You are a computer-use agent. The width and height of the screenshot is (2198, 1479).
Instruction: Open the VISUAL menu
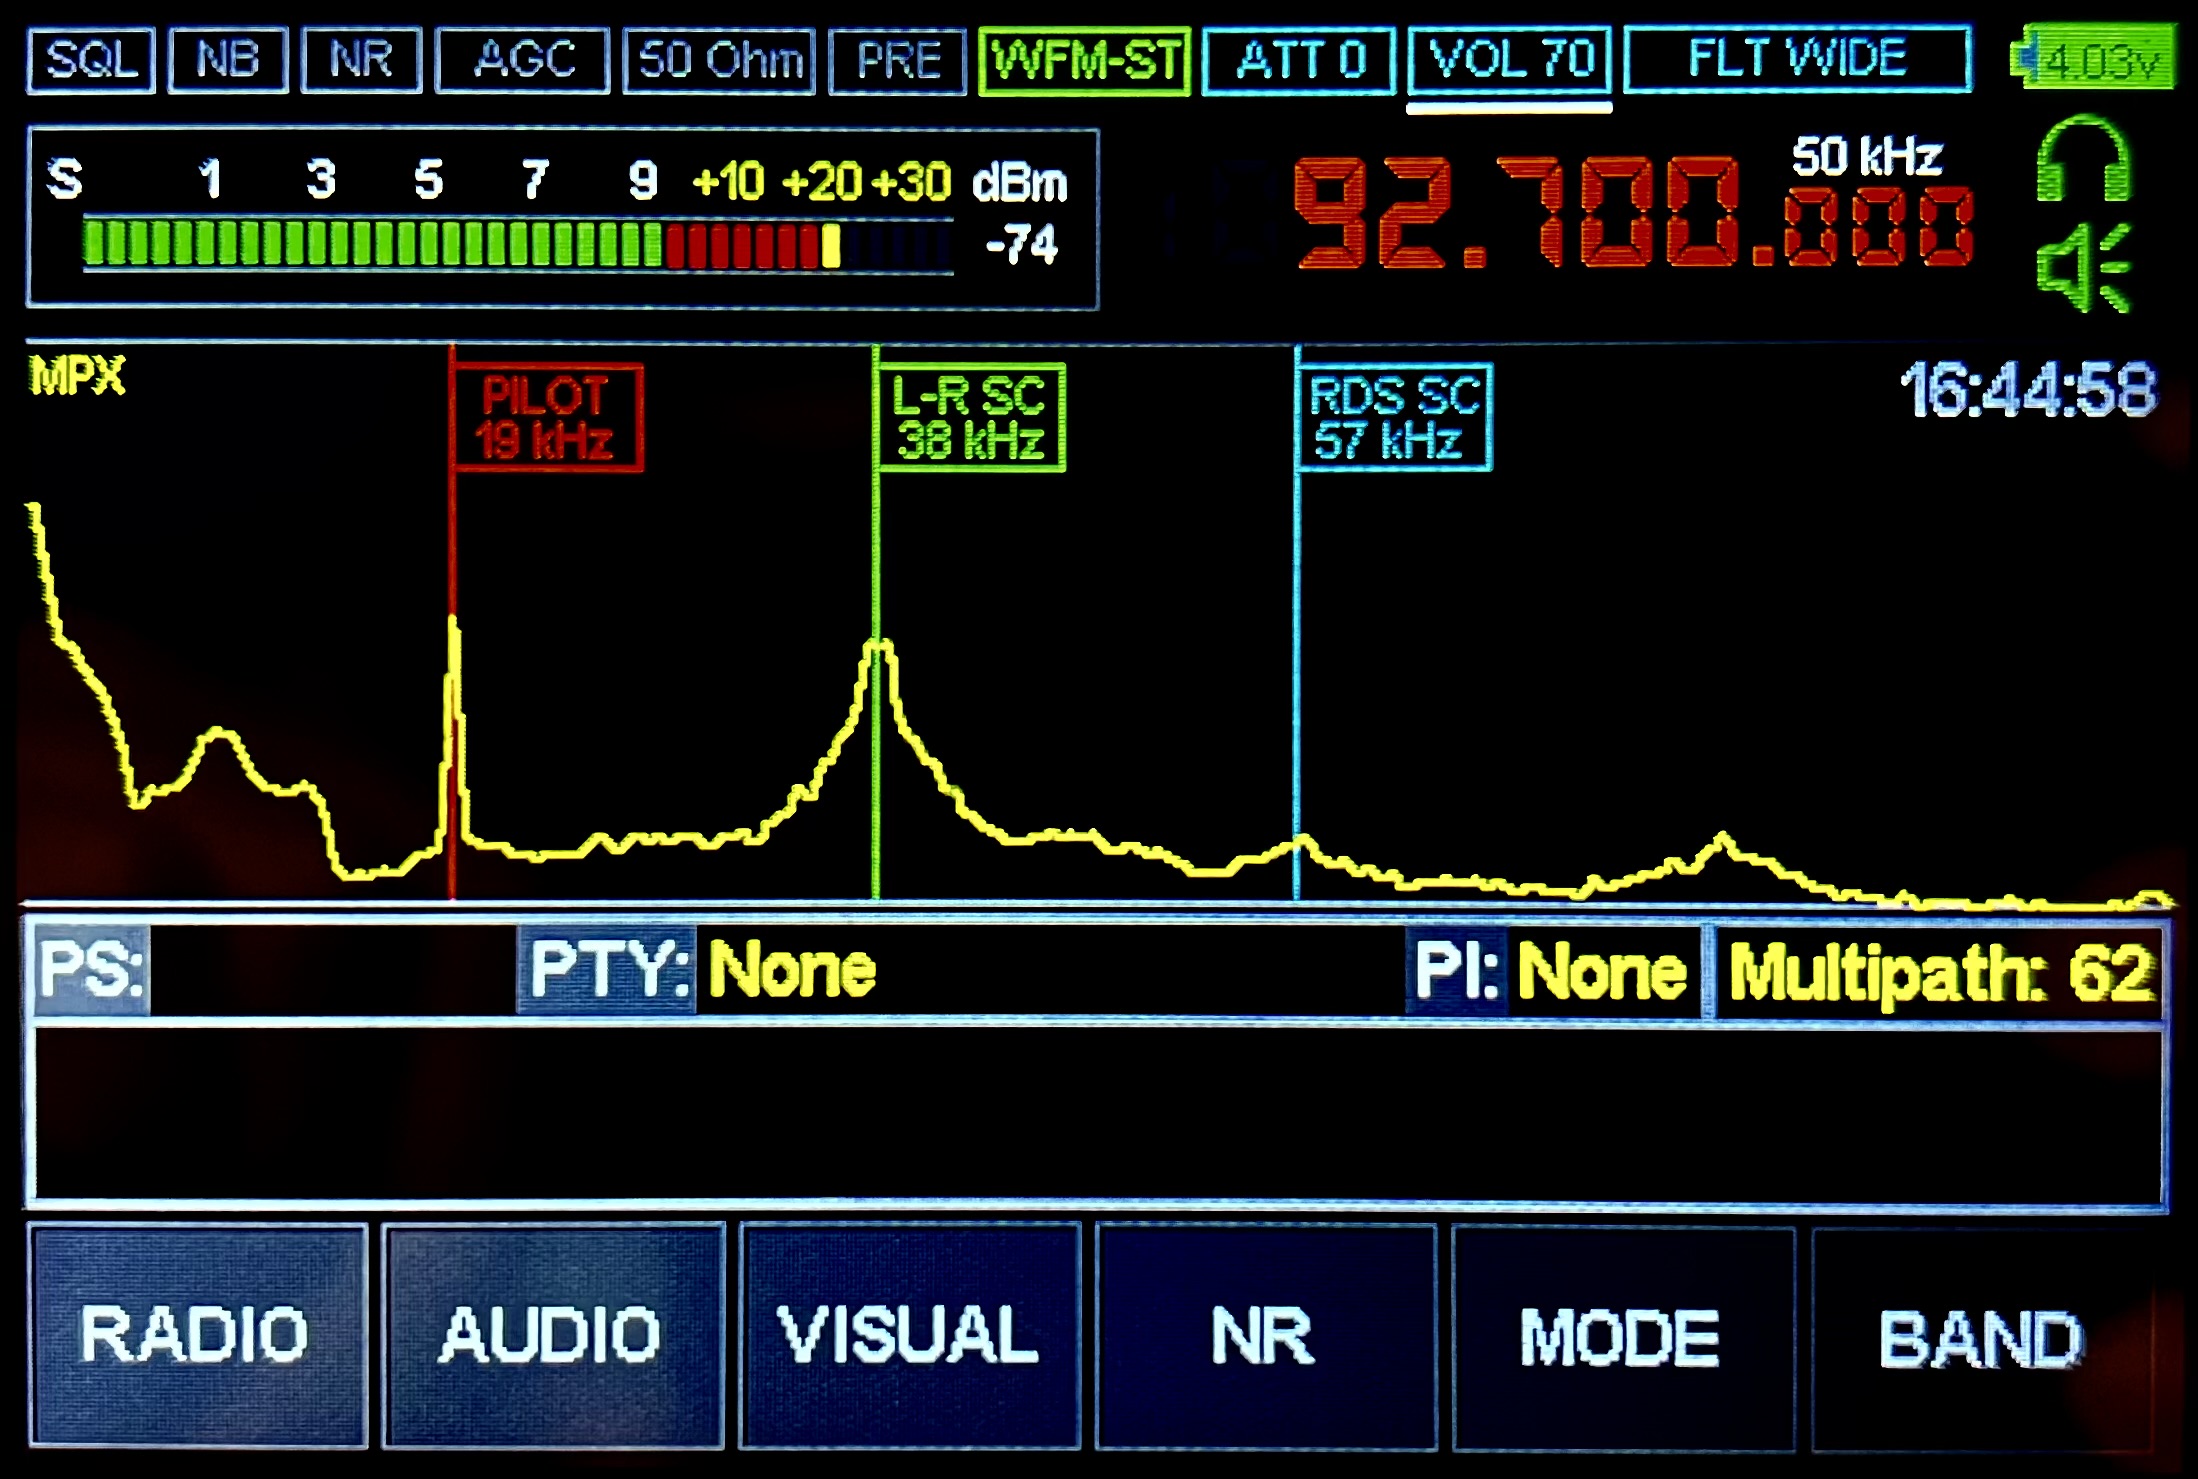coord(910,1336)
